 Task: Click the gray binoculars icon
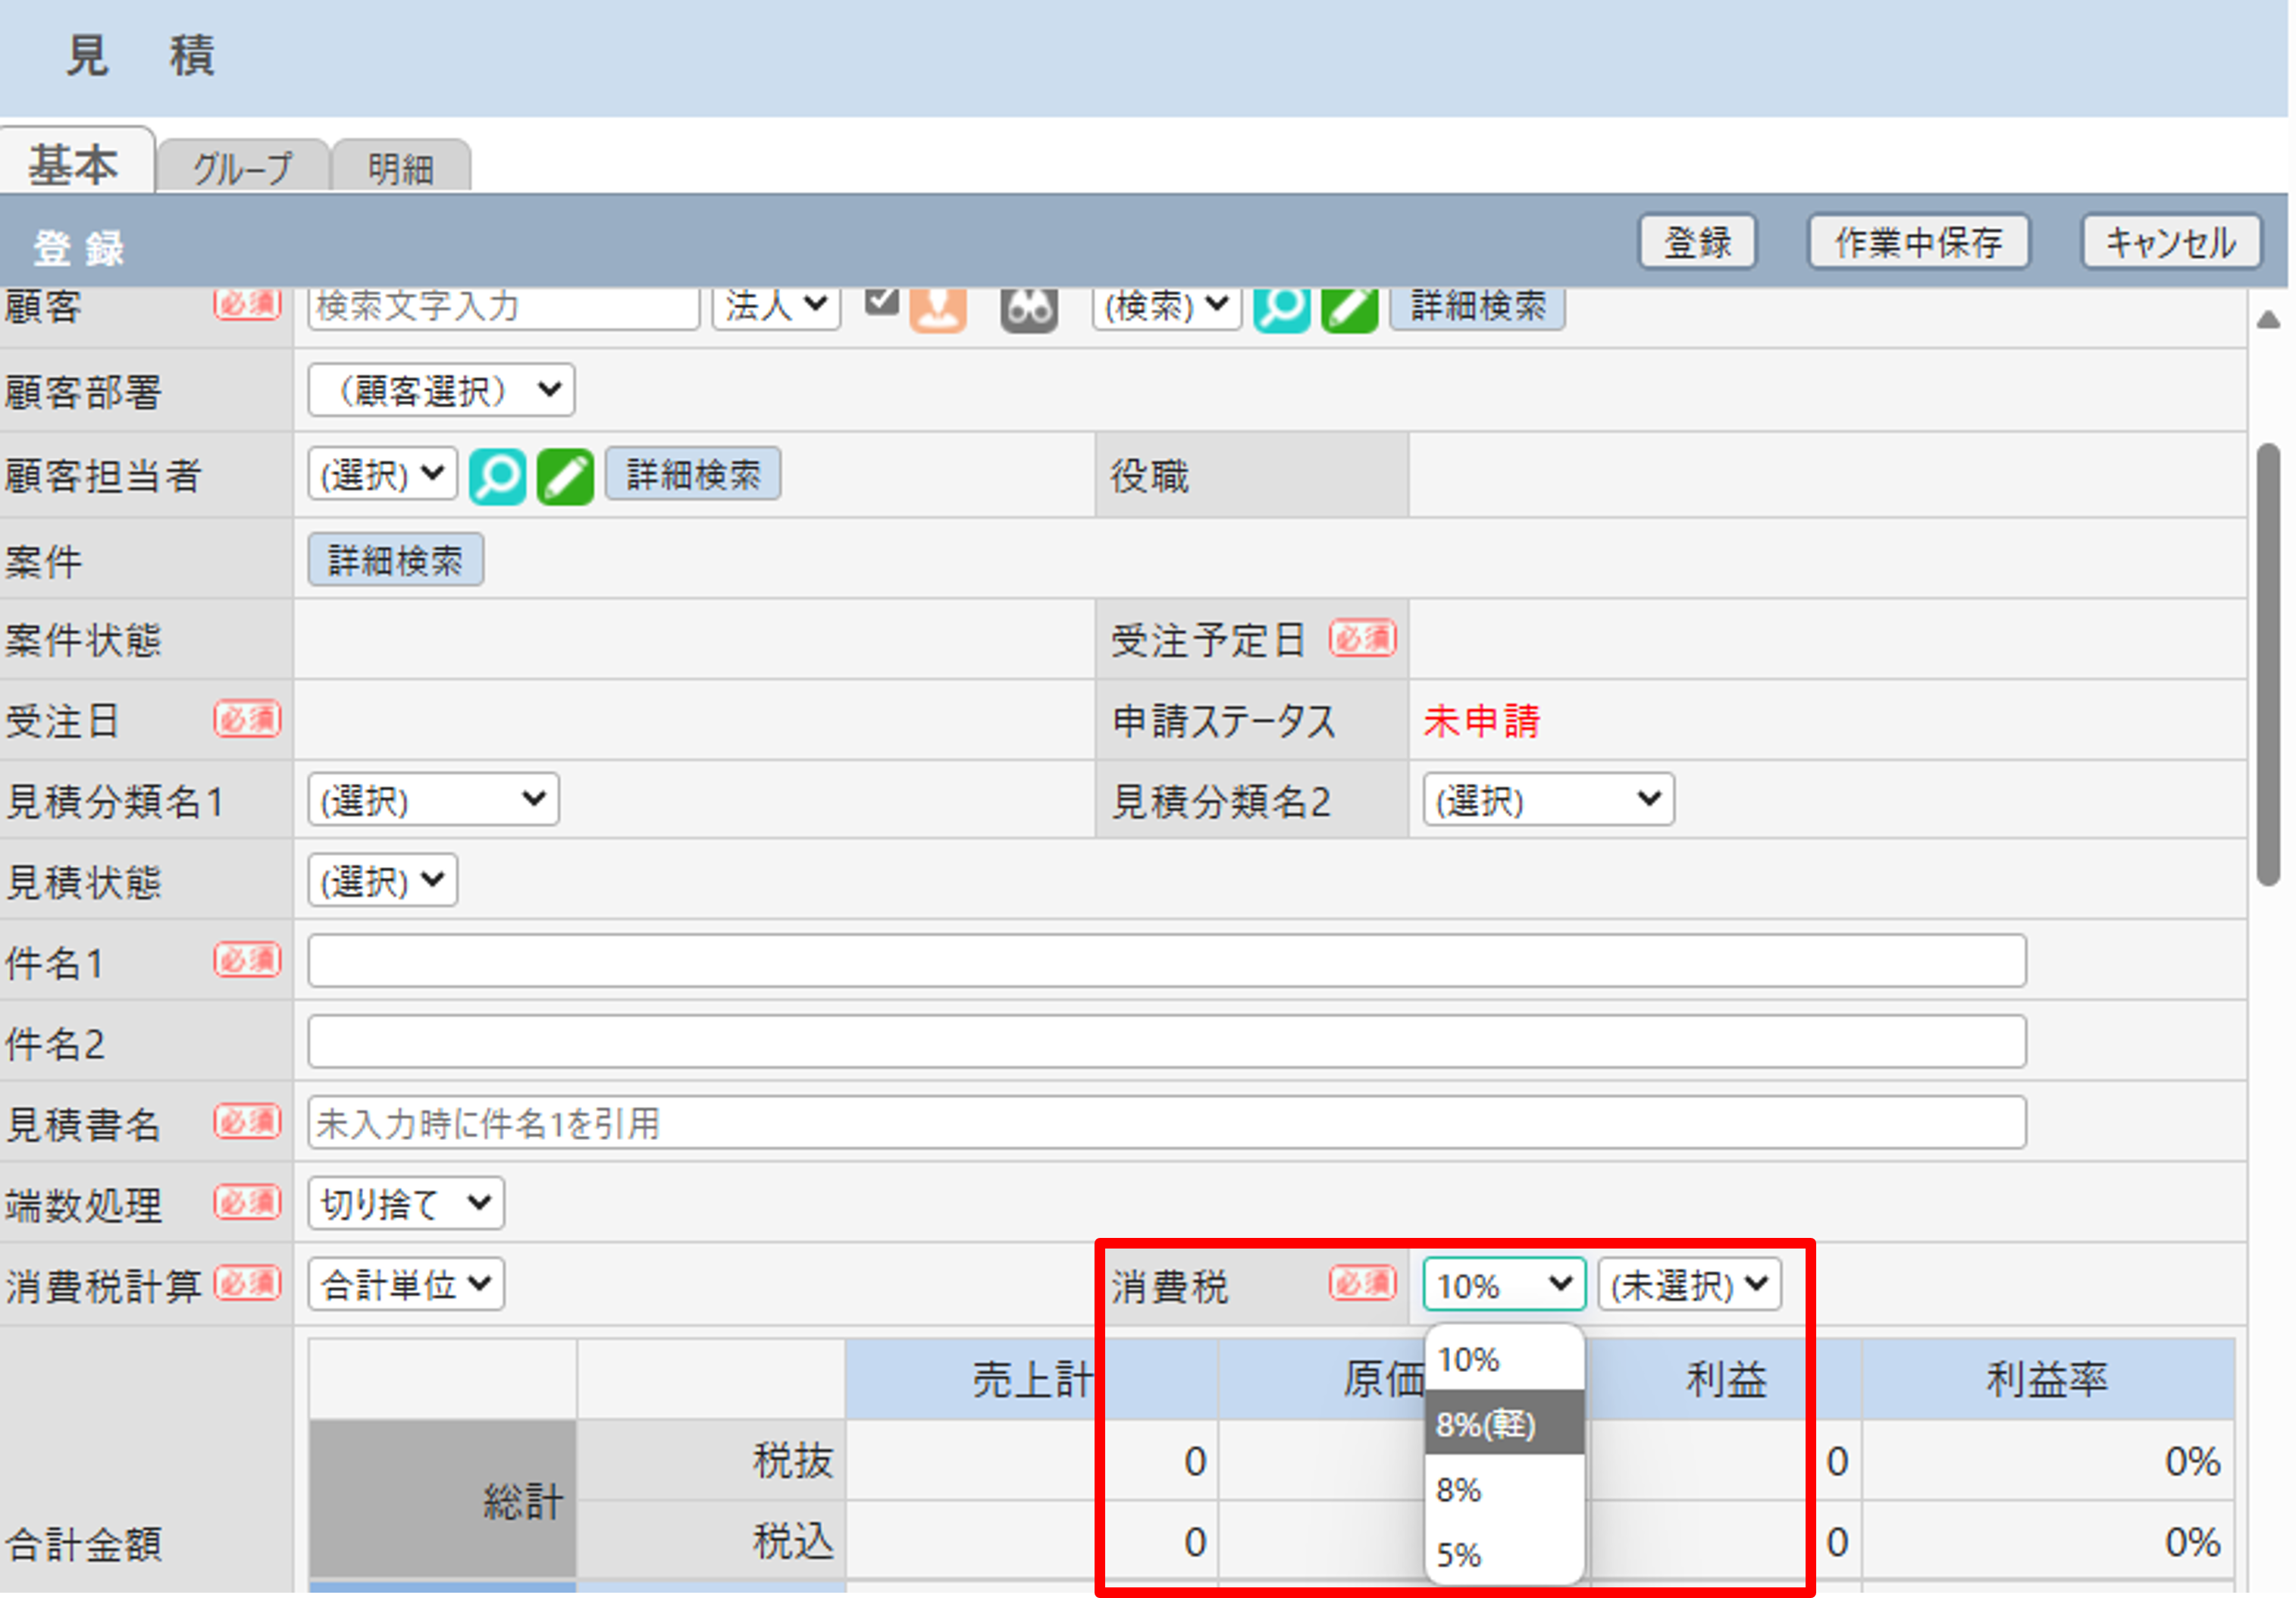1028,309
